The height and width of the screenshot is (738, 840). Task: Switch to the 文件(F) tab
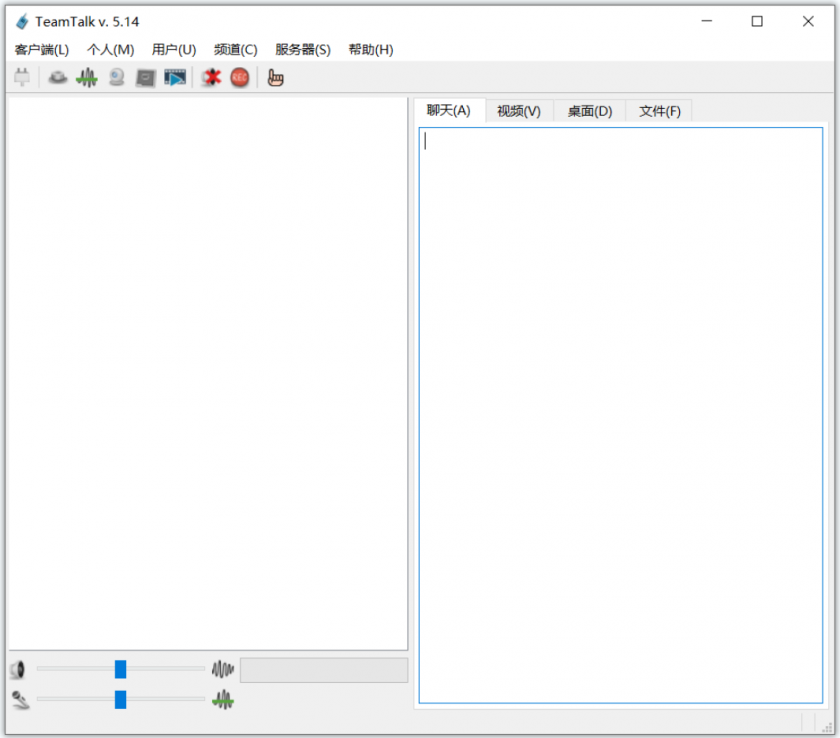(x=659, y=111)
